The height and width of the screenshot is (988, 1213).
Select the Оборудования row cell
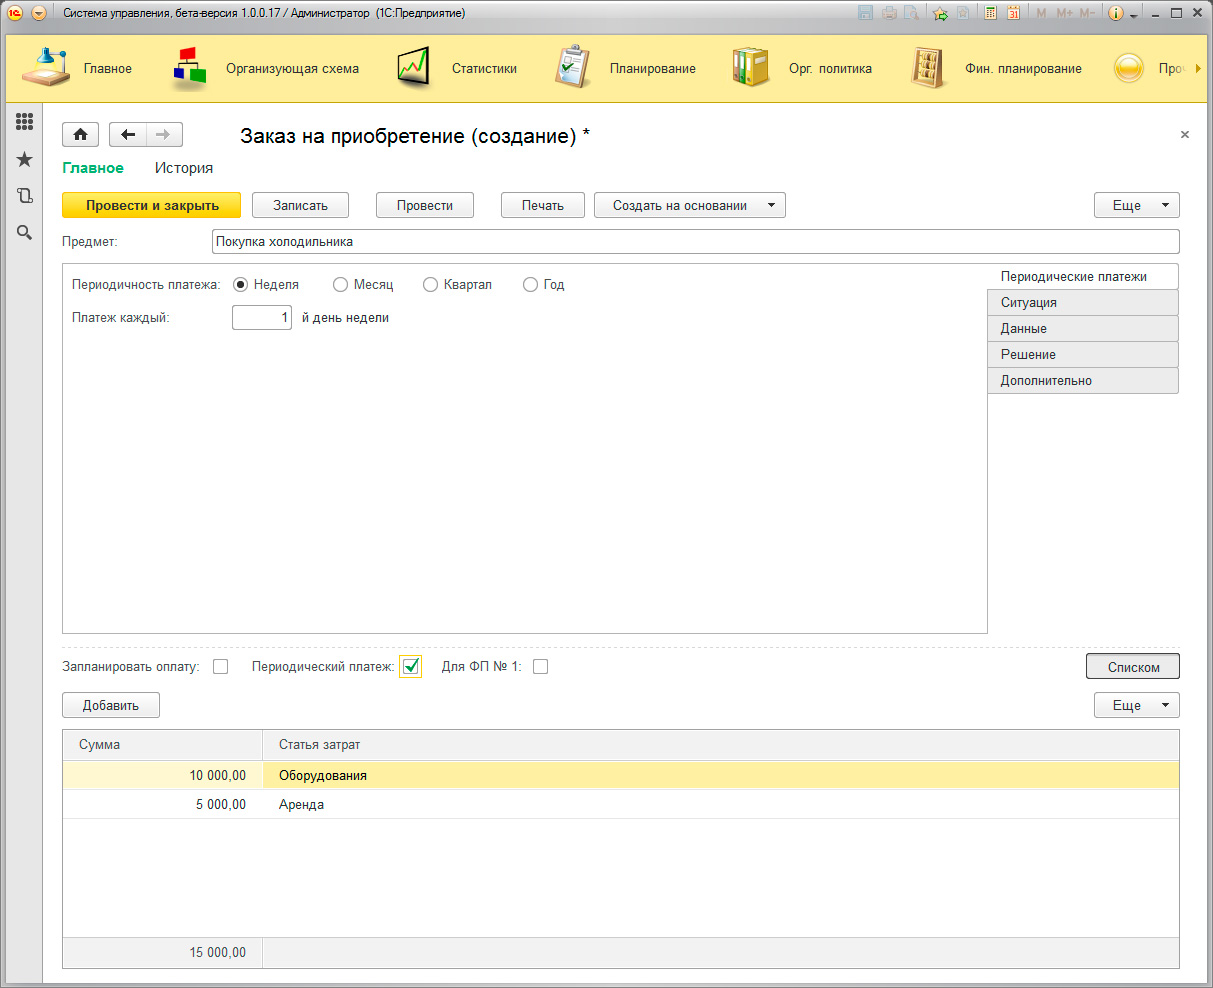point(721,775)
